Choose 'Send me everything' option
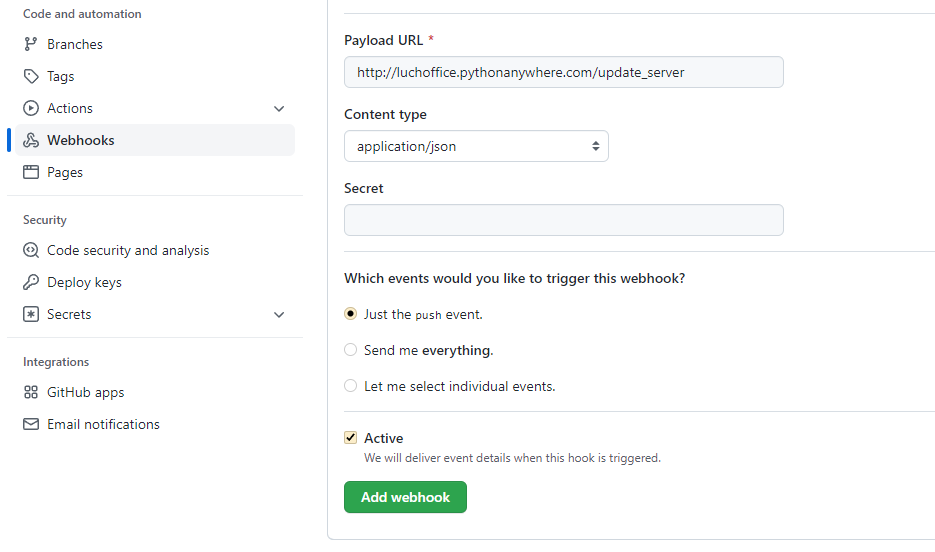Screen dimensions: 935x552 (350, 350)
